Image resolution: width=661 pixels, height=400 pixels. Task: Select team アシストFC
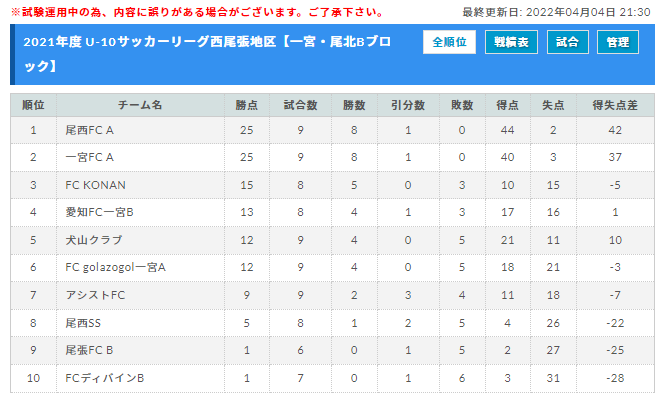pyautogui.click(x=95, y=295)
